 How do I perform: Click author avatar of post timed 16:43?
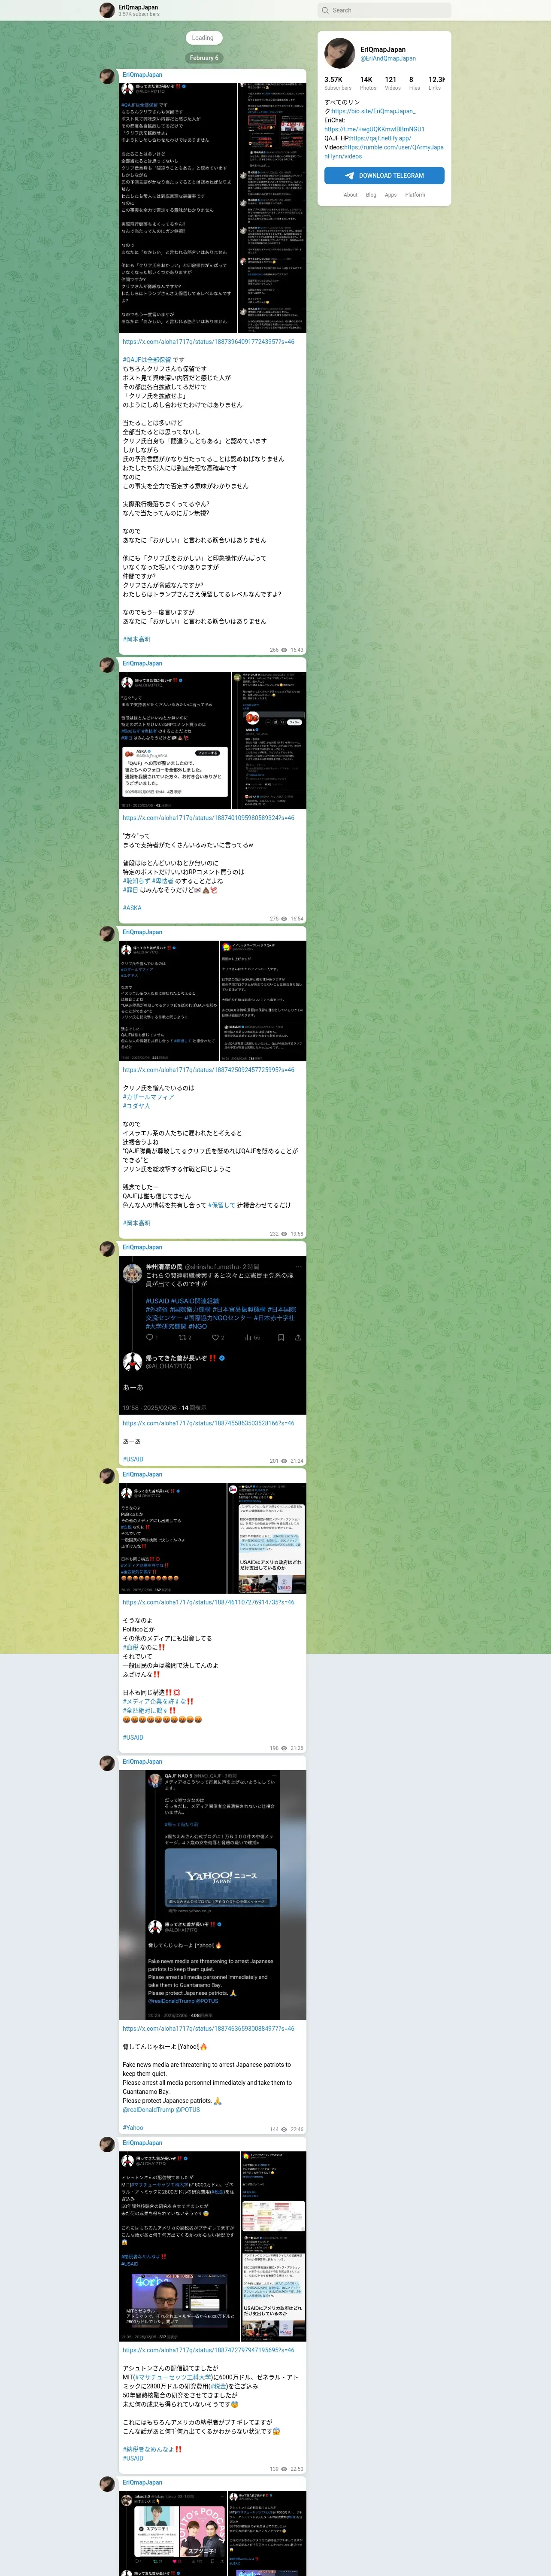point(107,76)
